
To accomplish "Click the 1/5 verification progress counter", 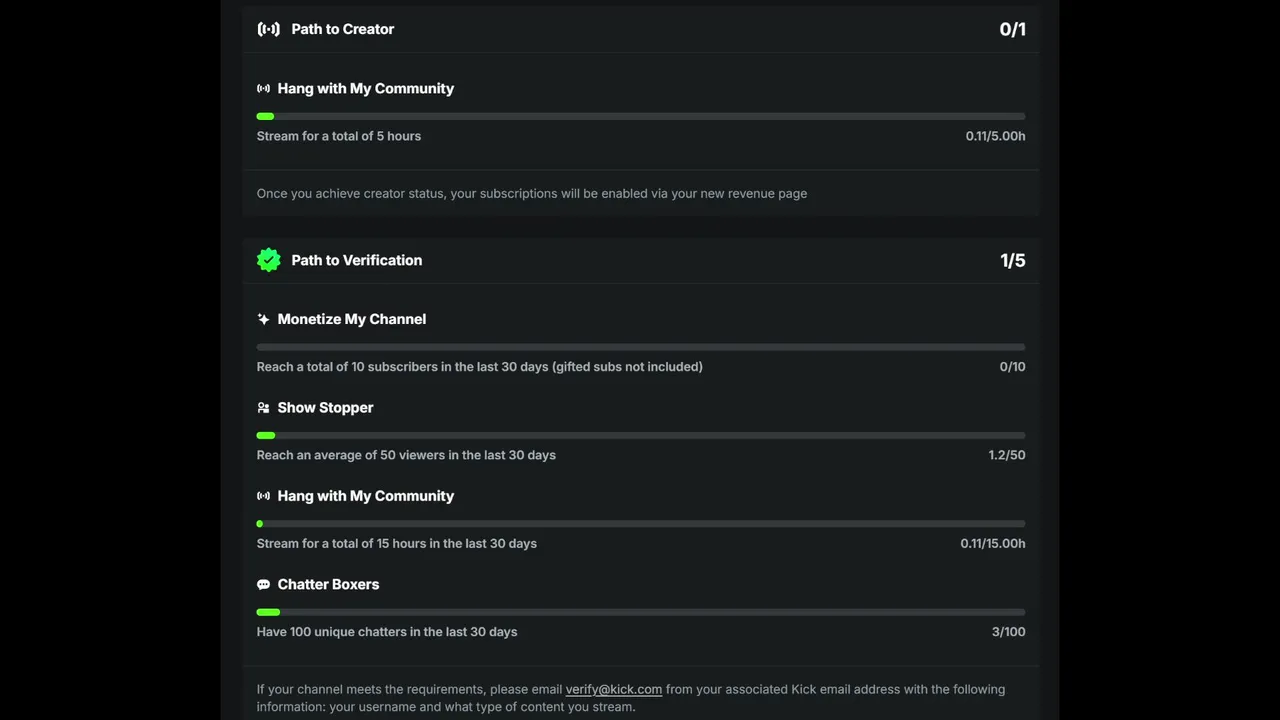I will (x=1012, y=260).
